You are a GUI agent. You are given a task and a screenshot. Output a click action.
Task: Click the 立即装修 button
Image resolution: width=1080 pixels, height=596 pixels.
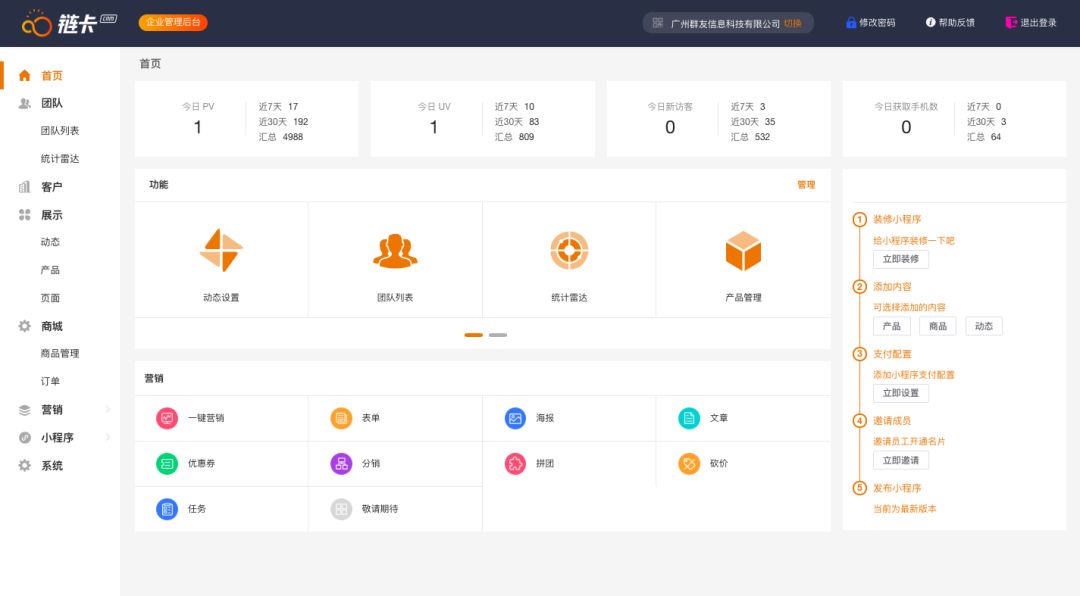[900, 260]
